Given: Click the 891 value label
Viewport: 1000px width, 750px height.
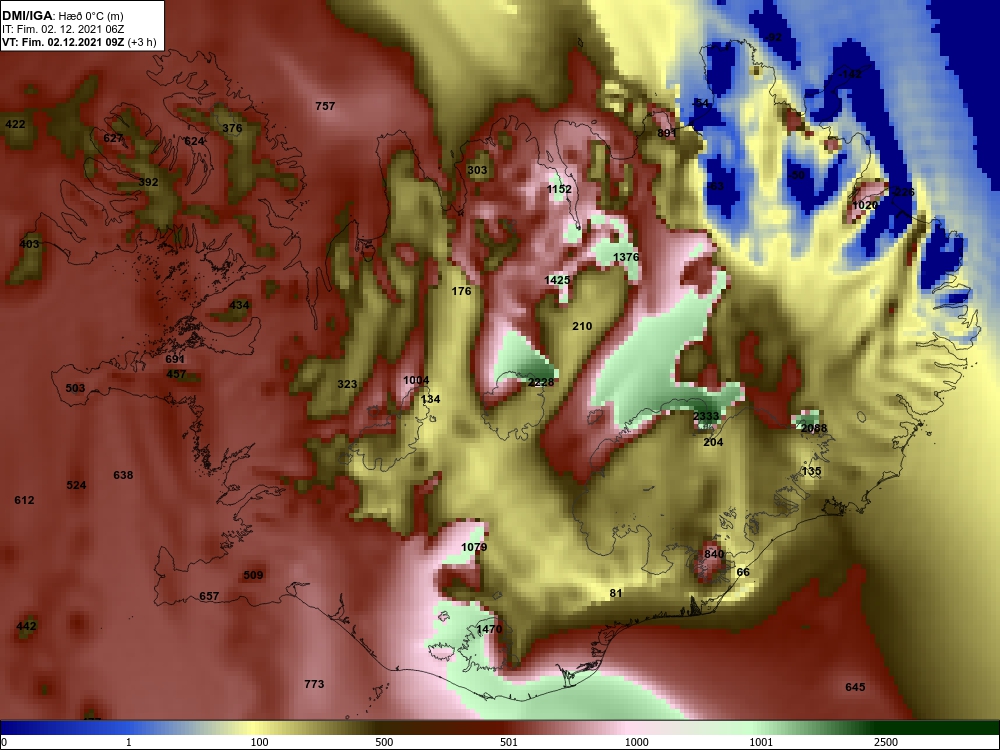Looking at the screenshot, I should pos(666,133).
